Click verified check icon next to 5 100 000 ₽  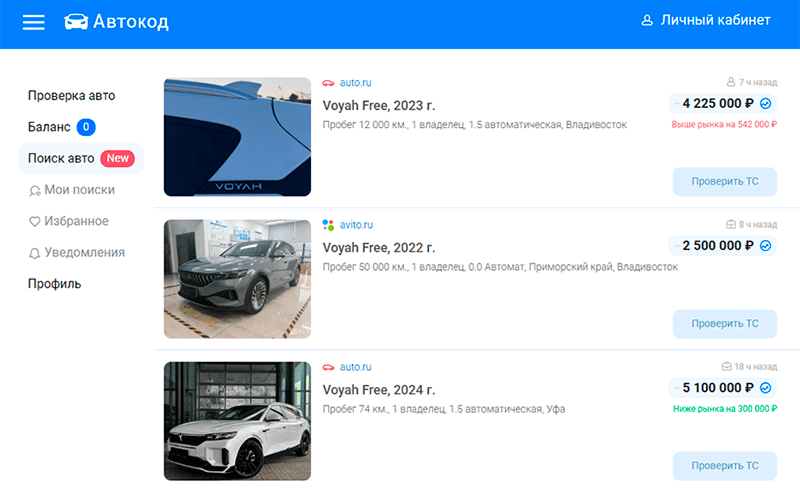click(765, 388)
